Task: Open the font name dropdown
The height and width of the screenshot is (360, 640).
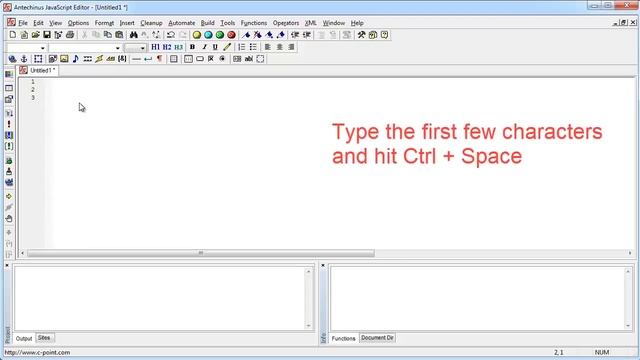Action: pos(118,48)
